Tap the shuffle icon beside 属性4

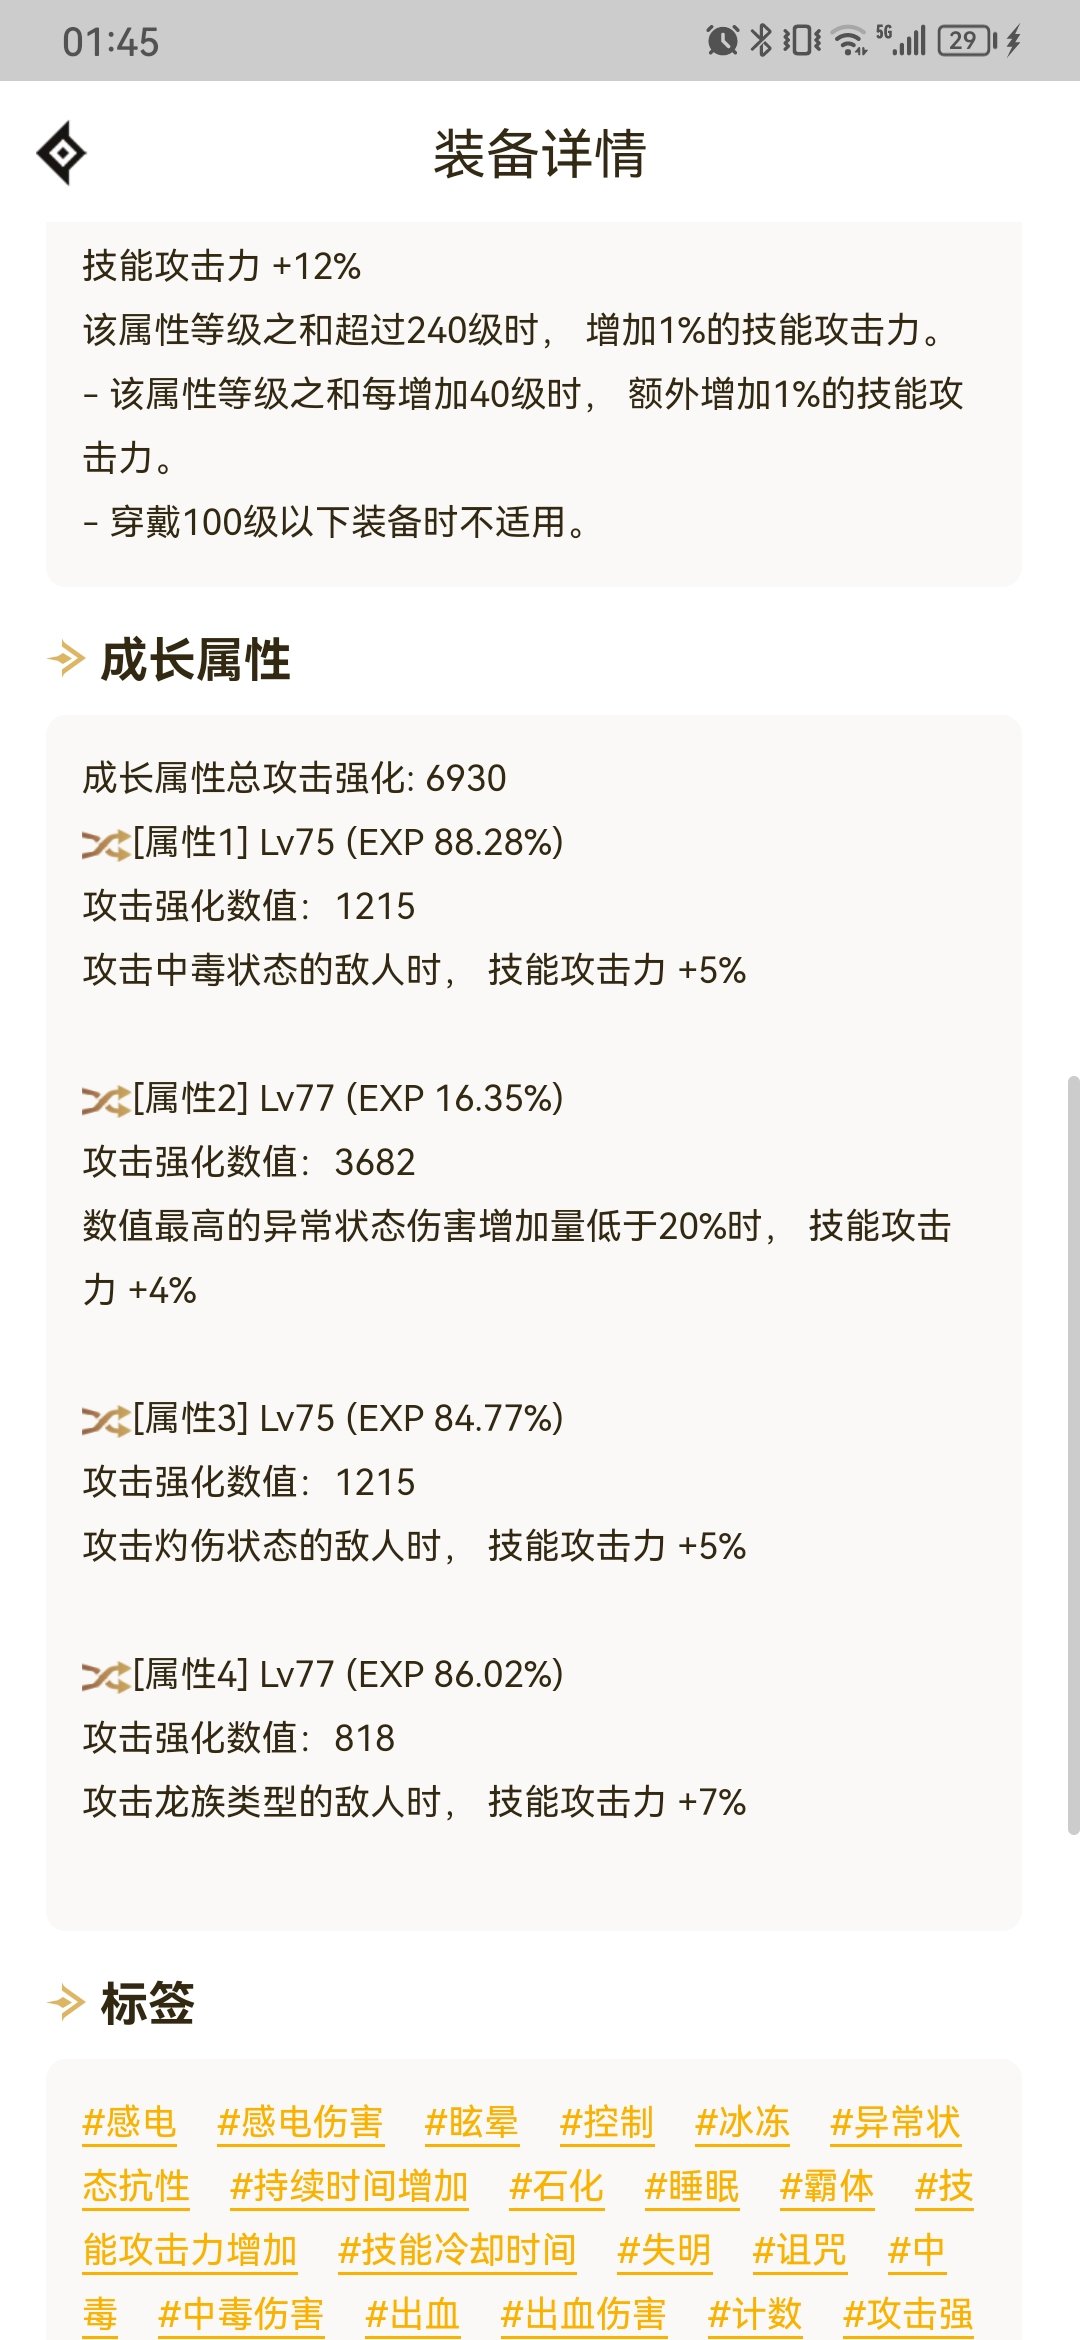pos(106,1677)
